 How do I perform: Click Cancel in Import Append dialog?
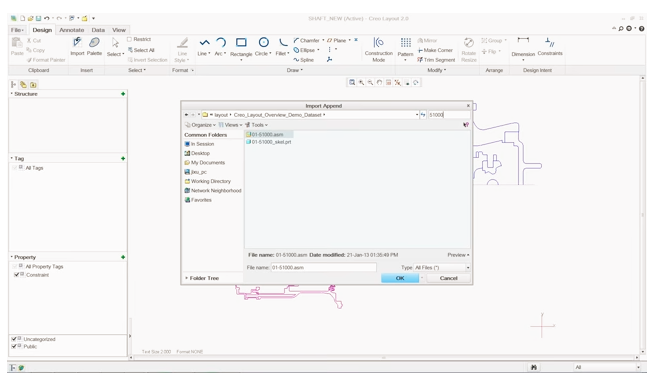point(448,278)
